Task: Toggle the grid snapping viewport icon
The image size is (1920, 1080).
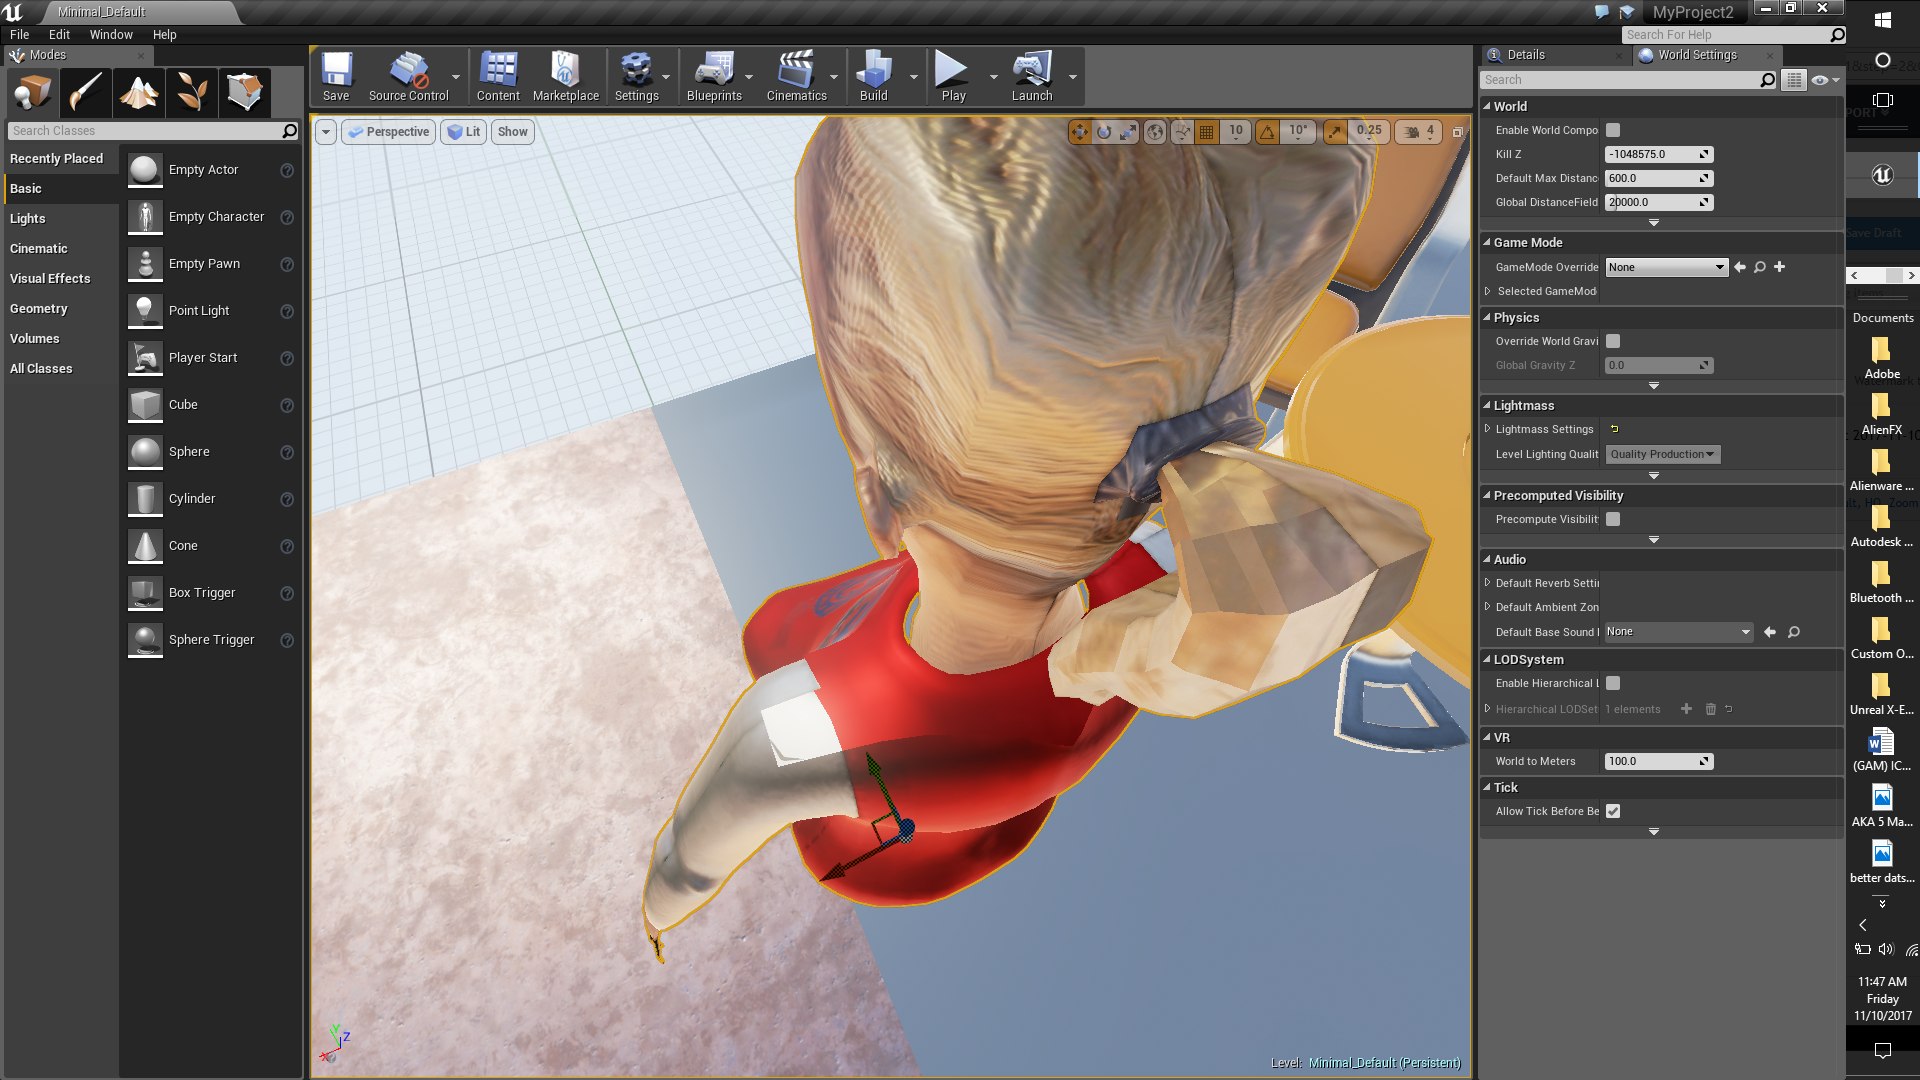Action: pos(1207,132)
